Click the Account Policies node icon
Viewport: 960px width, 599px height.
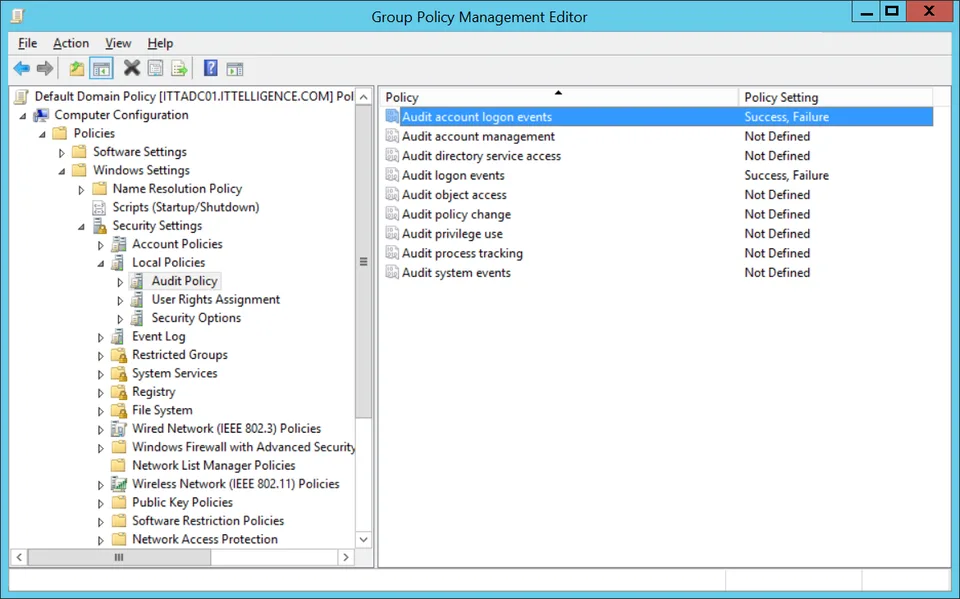pos(119,244)
